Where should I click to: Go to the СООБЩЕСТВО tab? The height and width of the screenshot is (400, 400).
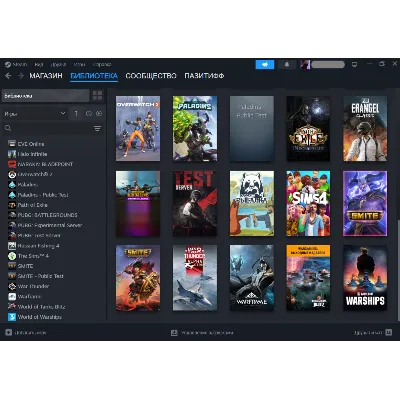(x=151, y=76)
